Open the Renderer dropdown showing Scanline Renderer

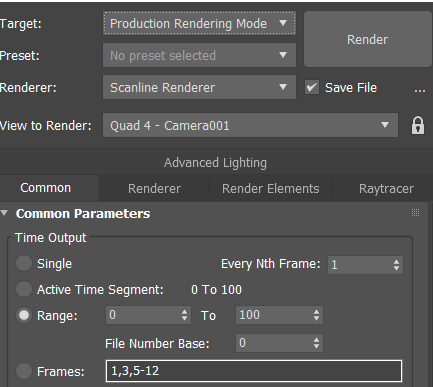tap(199, 87)
